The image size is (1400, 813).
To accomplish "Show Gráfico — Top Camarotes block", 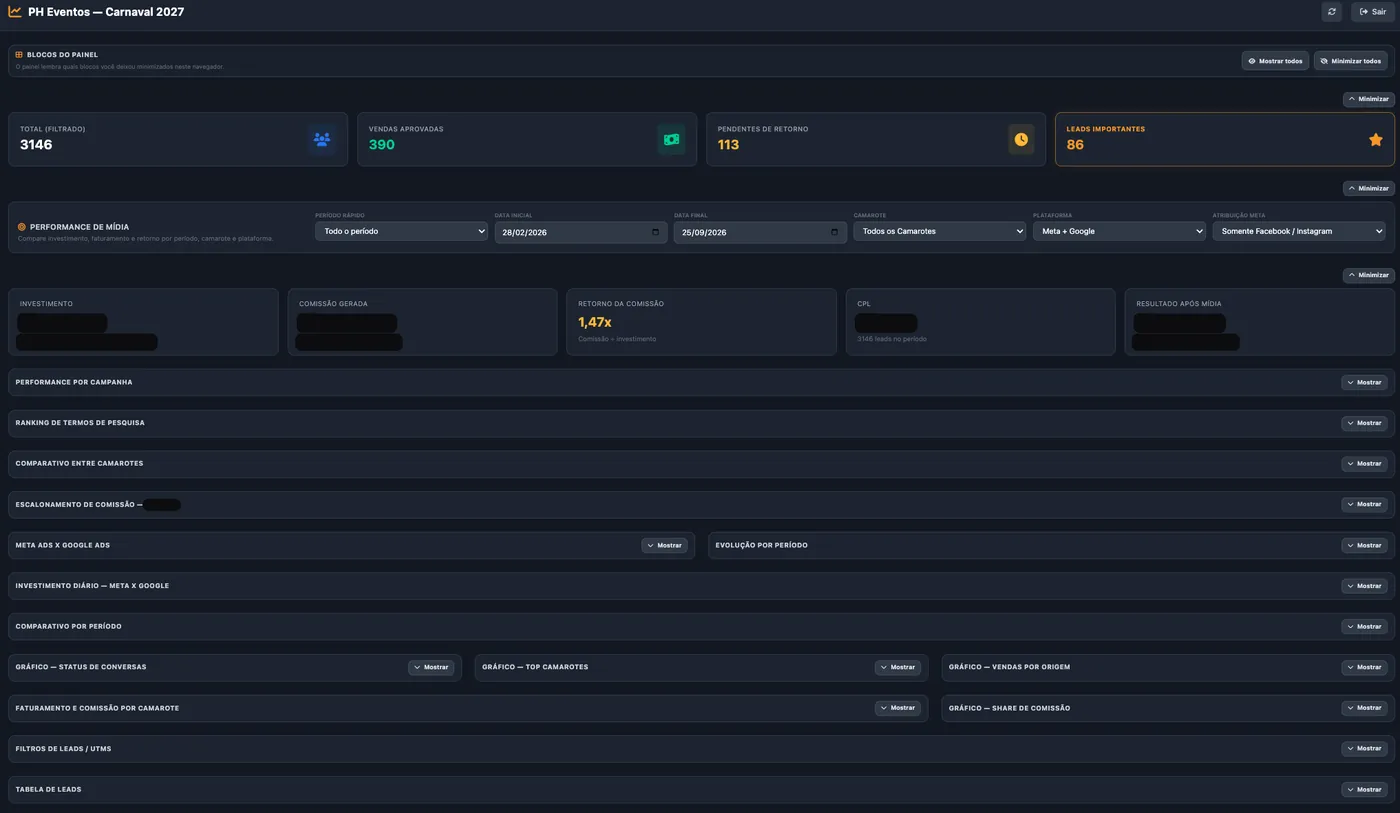I will [x=897, y=667].
